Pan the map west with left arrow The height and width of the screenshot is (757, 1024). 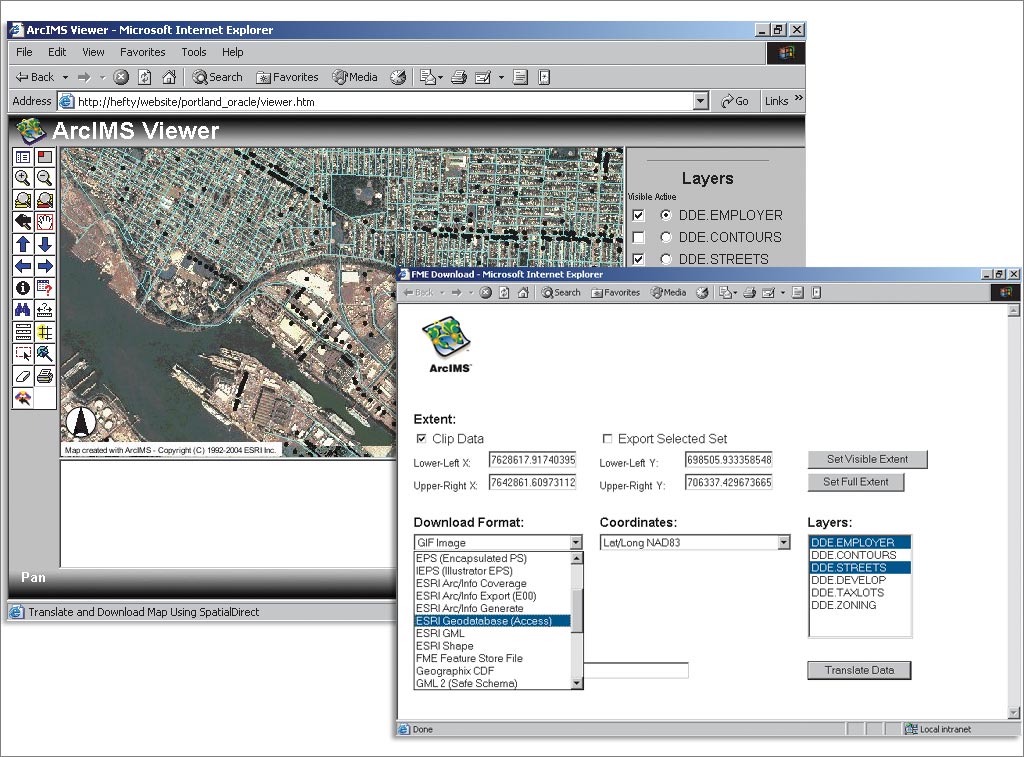click(x=23, y=266)
